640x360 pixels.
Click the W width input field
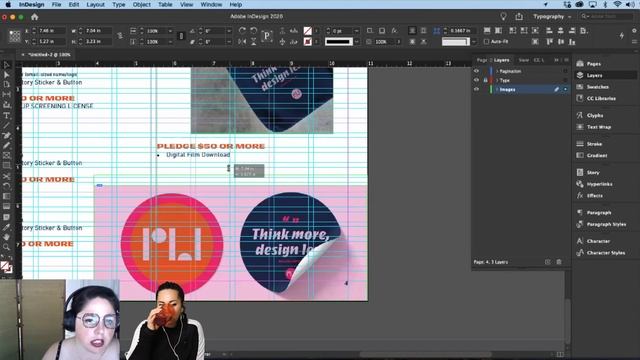[98, 31]
